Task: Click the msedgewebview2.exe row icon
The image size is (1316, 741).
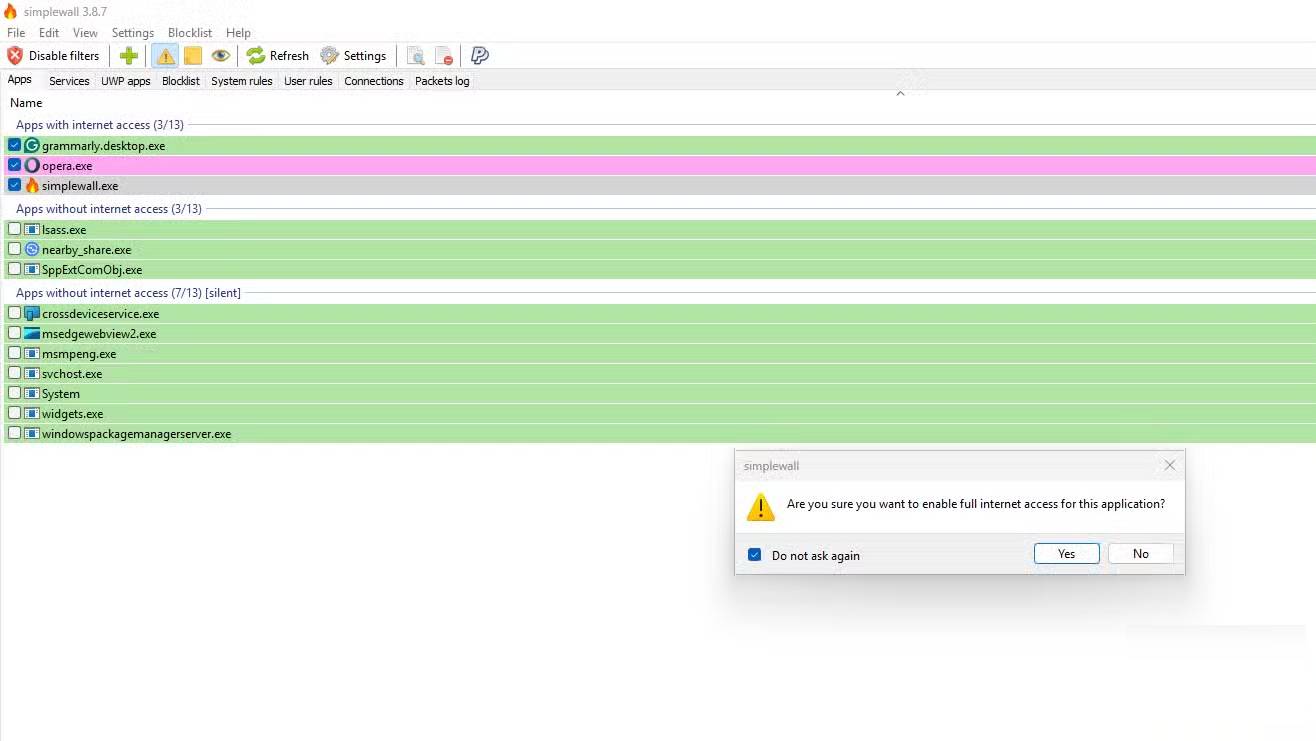Action: point(32,334)
